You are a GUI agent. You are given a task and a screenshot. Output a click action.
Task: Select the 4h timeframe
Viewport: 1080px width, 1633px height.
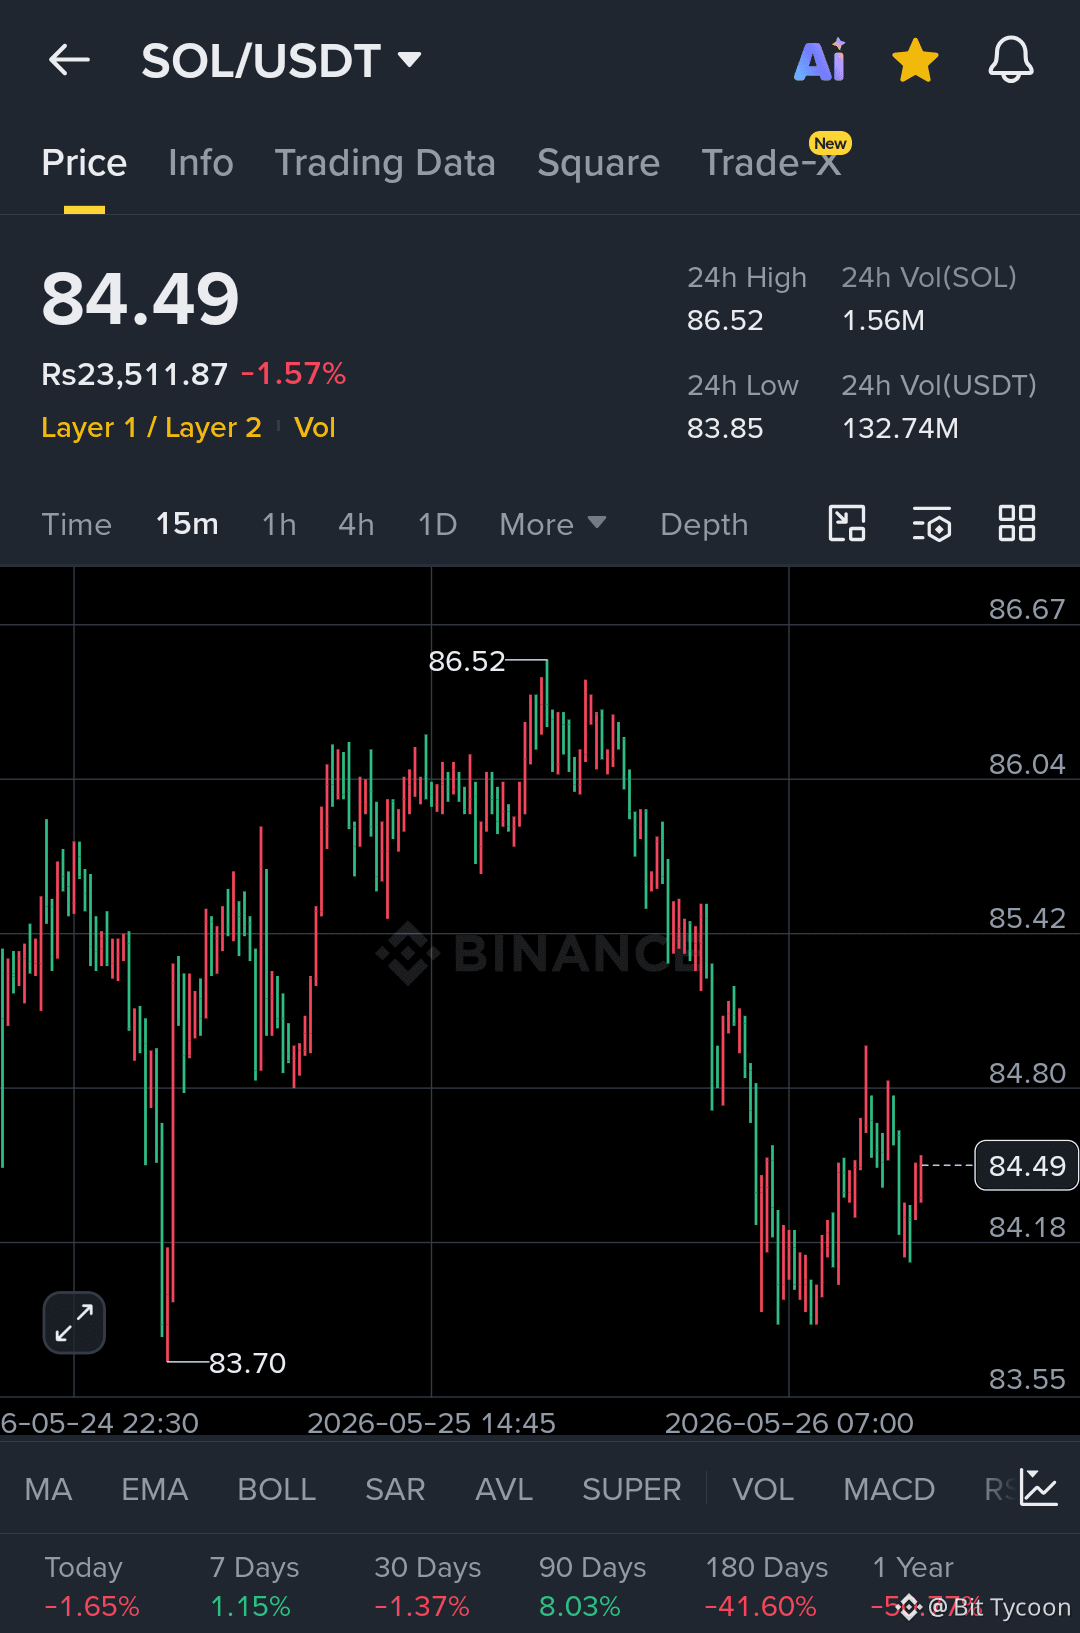(356, 524)
